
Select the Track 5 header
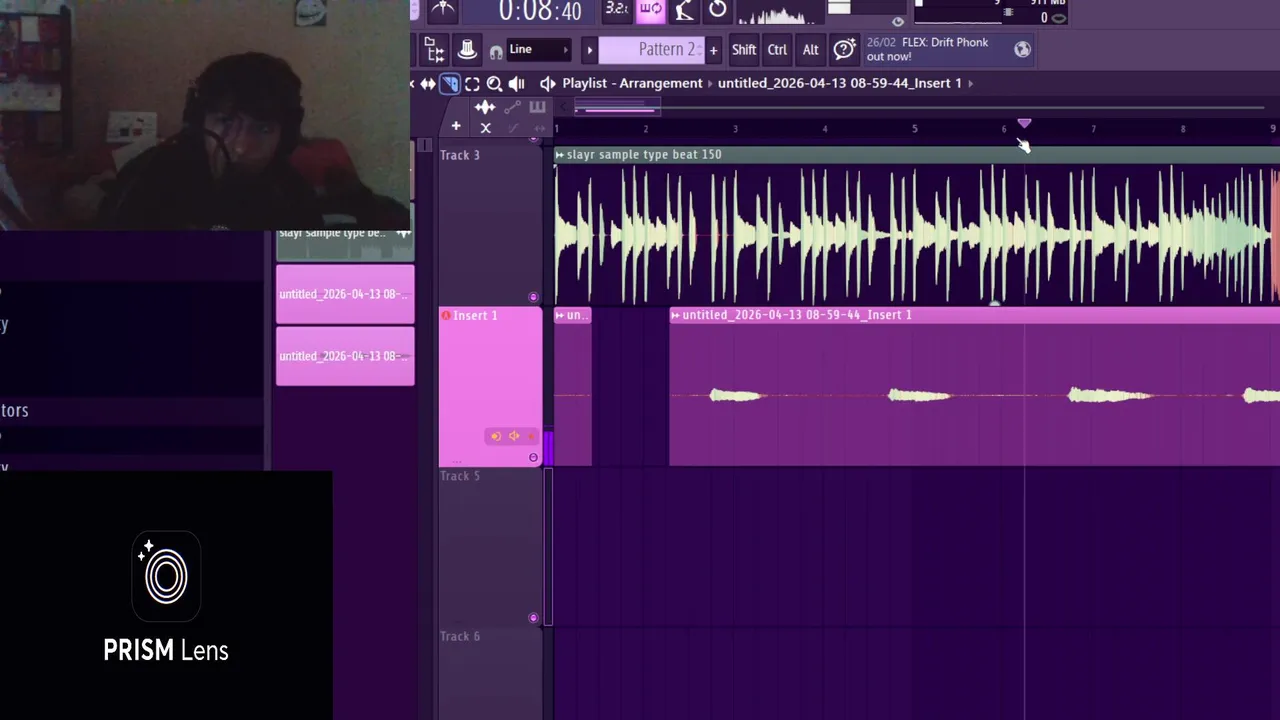(490, 547)
